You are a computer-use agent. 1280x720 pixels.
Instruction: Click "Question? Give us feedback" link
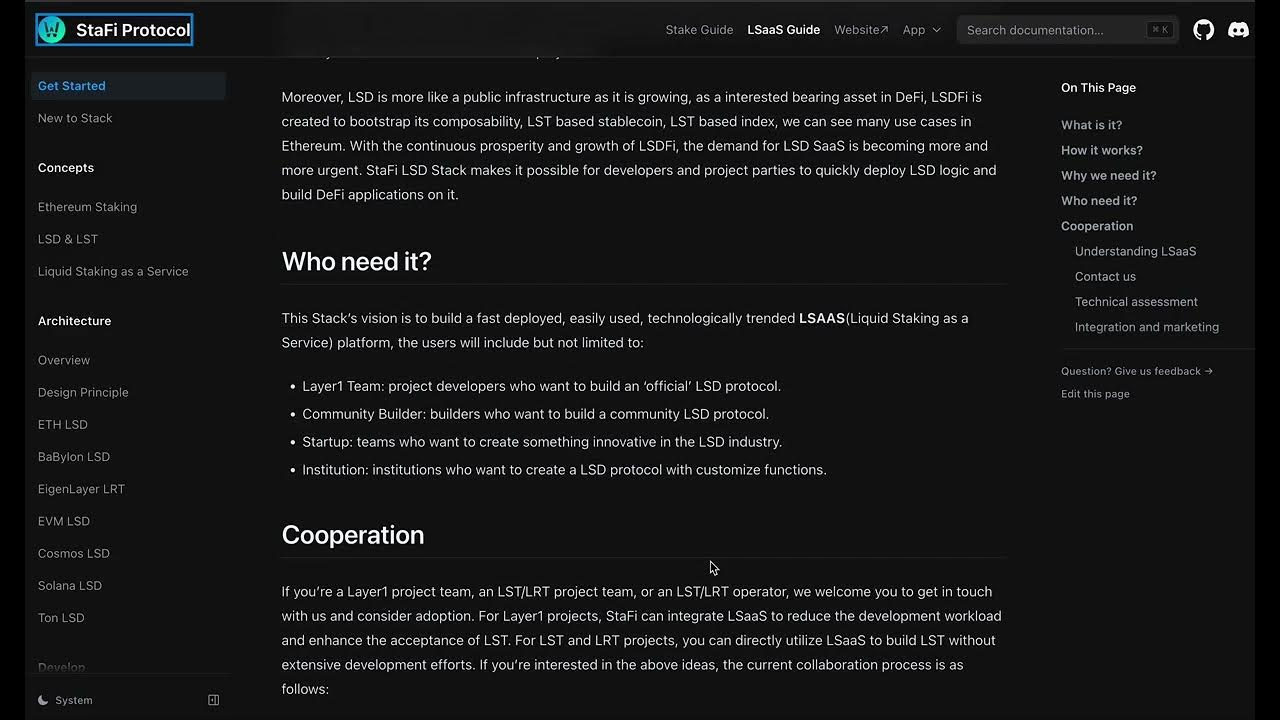1136,371
